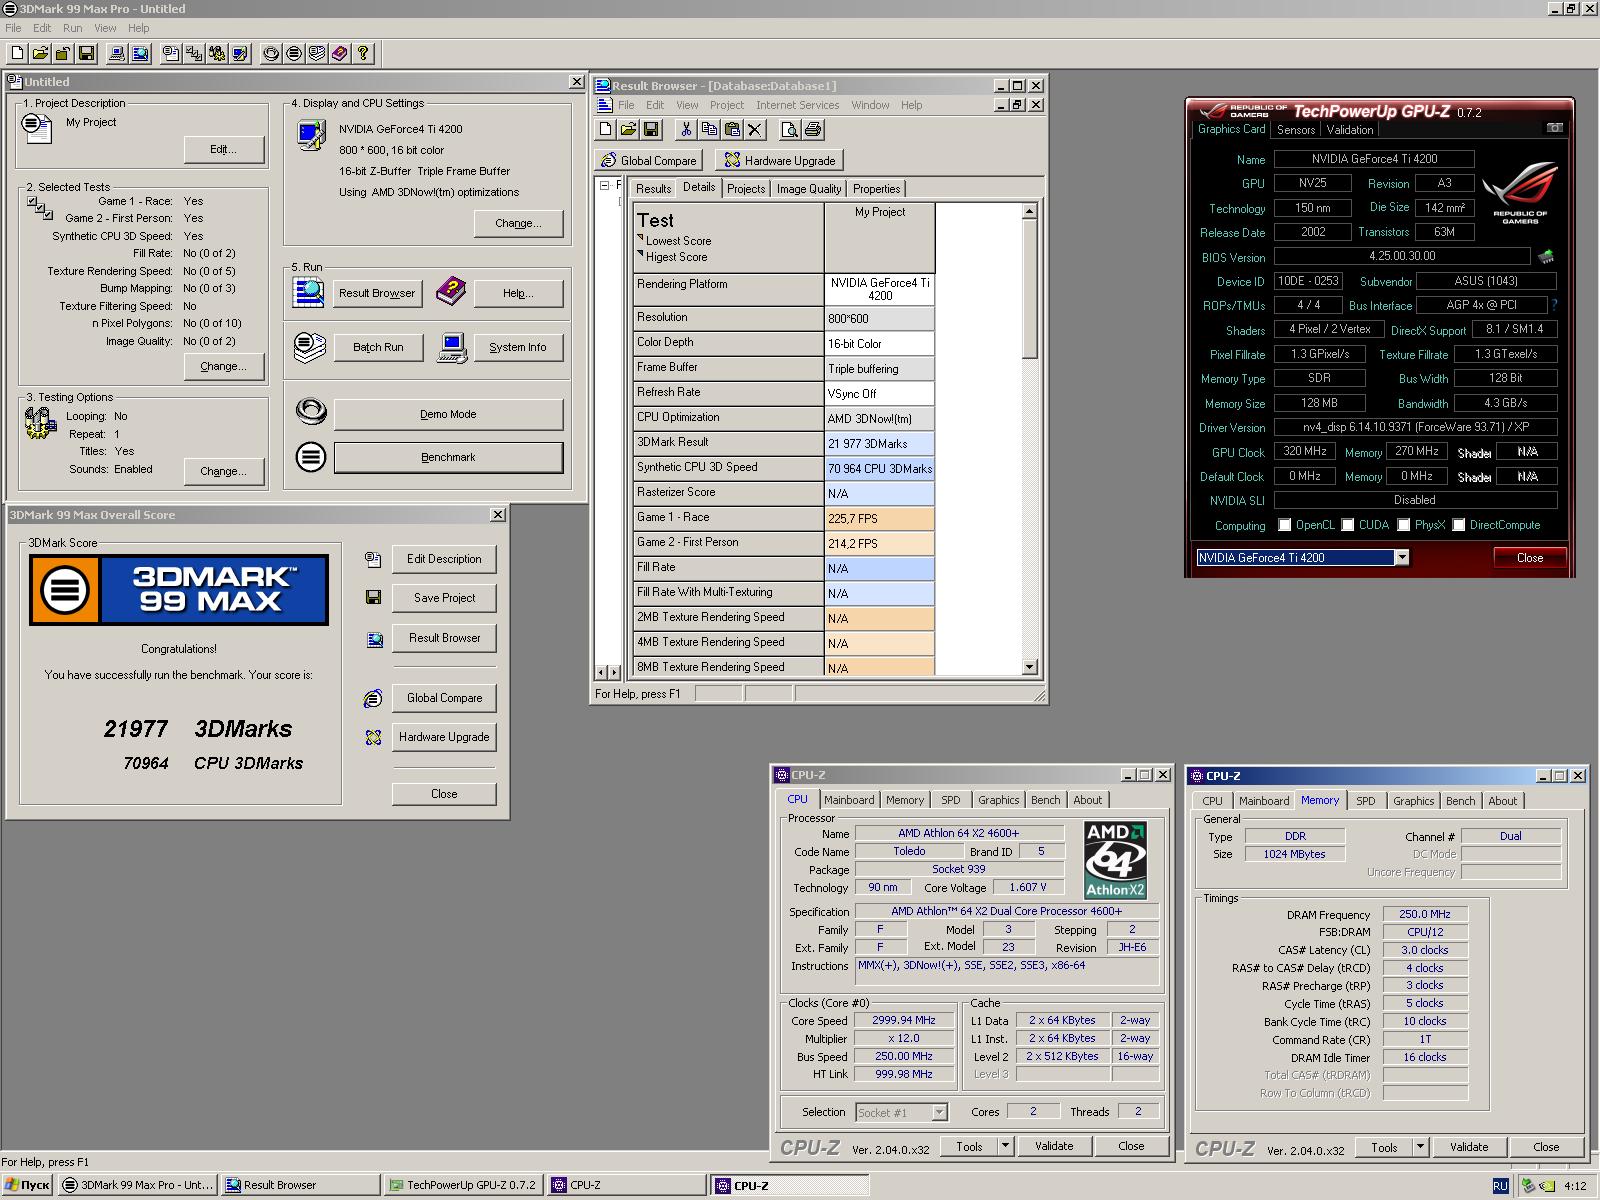The height and width of the screenshot is (1200, 1600).
Task: Click Validate button in CPU-Z CPU window
Action: point(1054,1146)
